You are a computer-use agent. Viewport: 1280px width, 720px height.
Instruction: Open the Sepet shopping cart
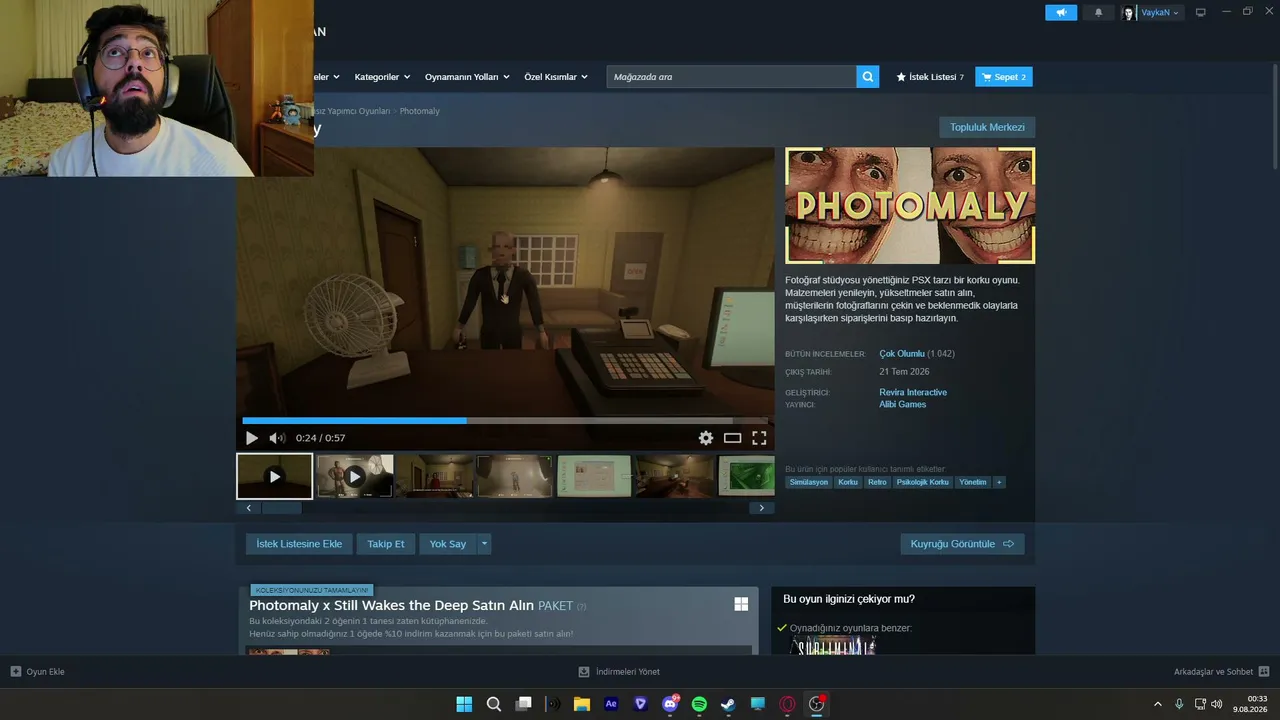tap(1004, 77)
